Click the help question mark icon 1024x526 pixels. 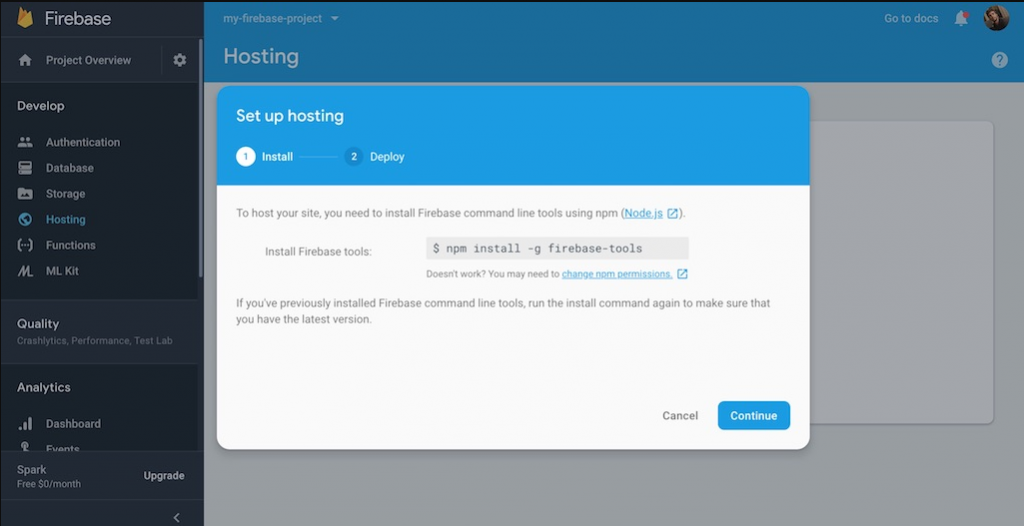999,60
